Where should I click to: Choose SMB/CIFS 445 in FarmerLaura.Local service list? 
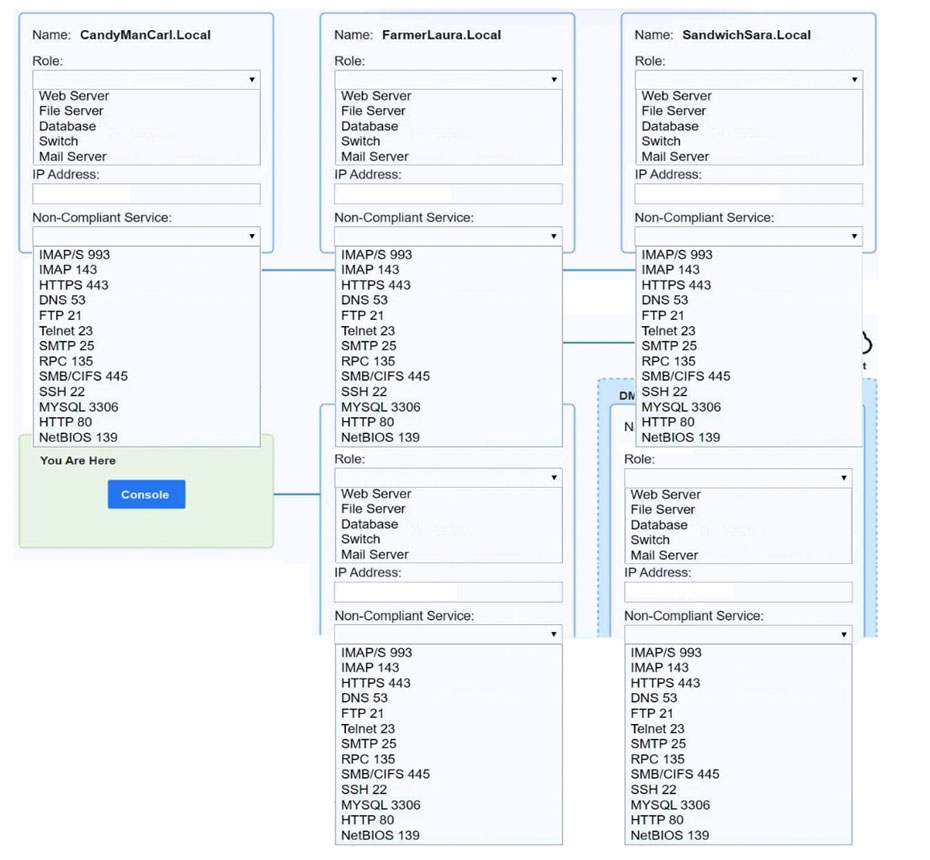(x=385, y=376)
